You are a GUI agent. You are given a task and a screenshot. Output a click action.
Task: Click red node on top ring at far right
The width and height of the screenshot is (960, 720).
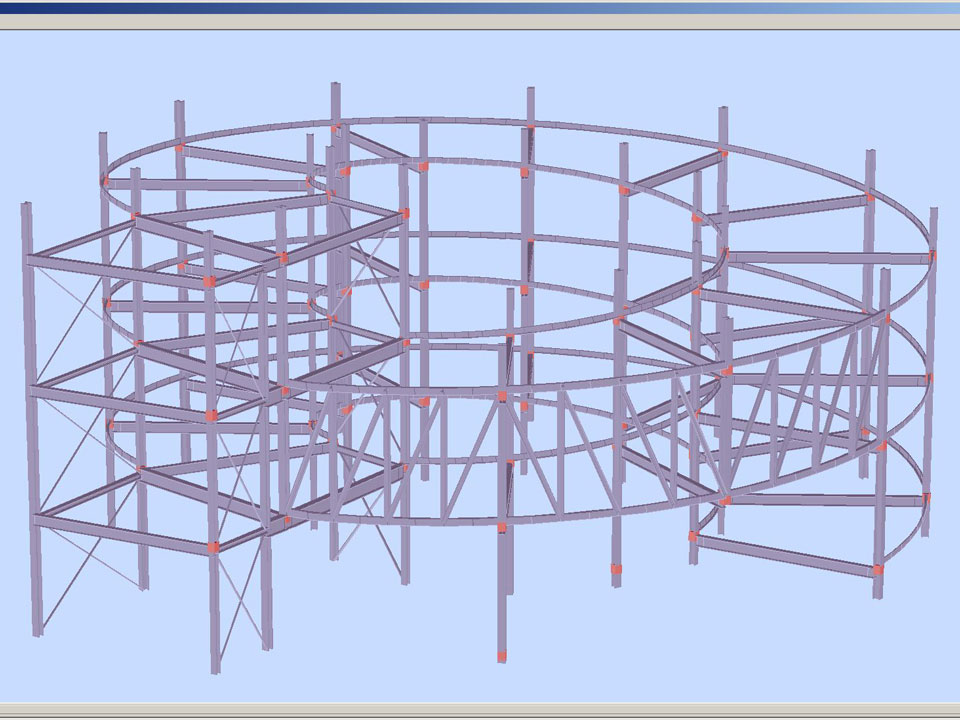(870, 198)
